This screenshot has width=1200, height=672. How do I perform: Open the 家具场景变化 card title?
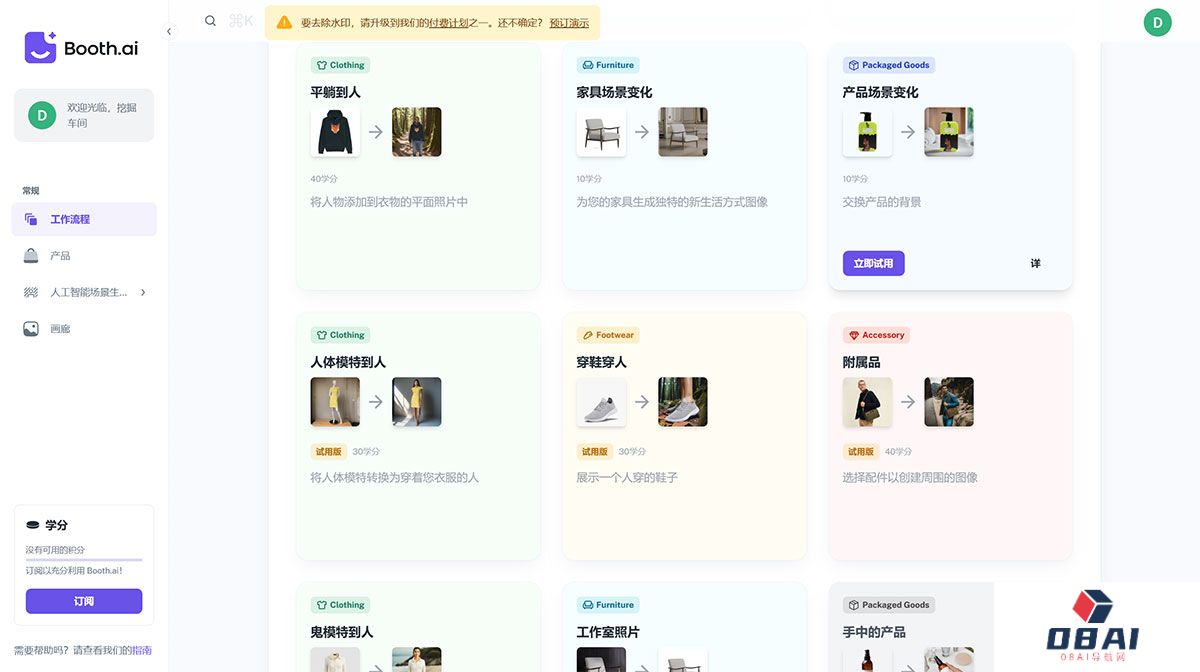pos(614,92)
